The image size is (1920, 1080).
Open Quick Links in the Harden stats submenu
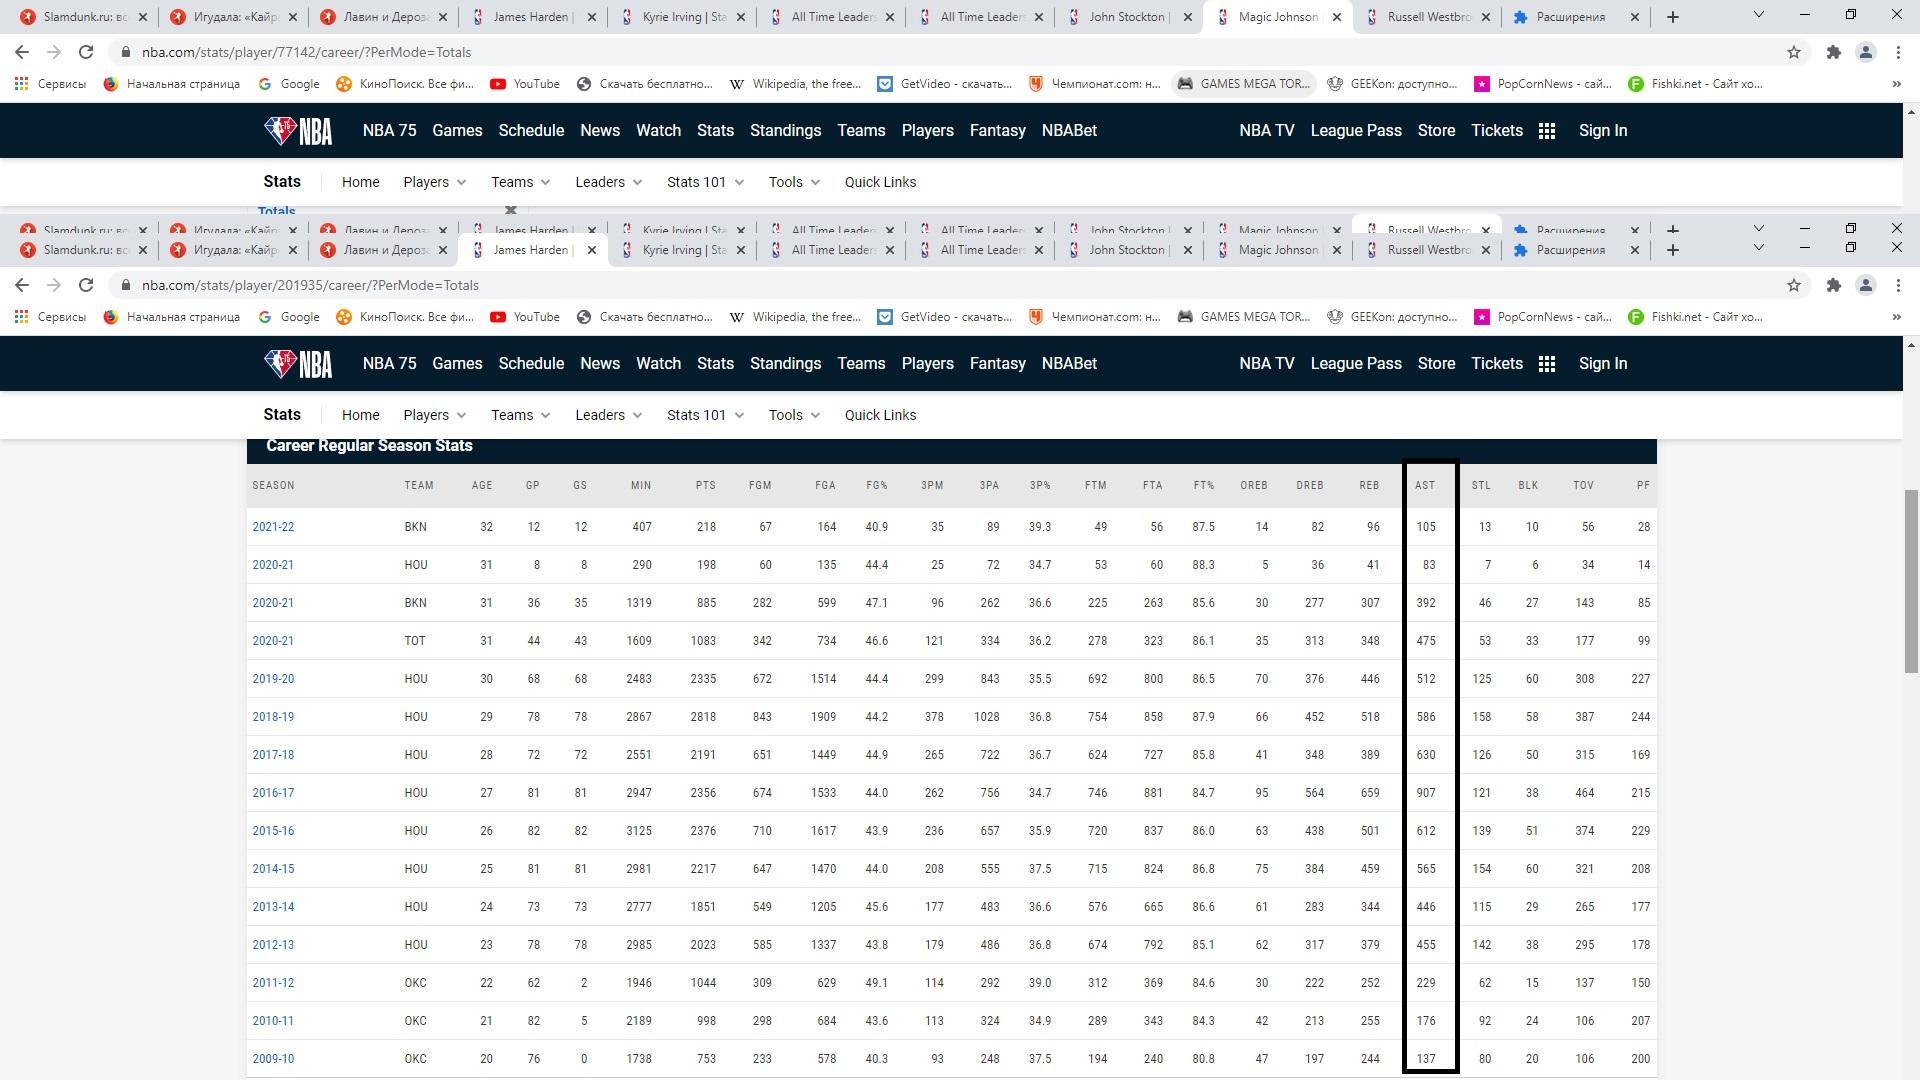pos(880,415)
